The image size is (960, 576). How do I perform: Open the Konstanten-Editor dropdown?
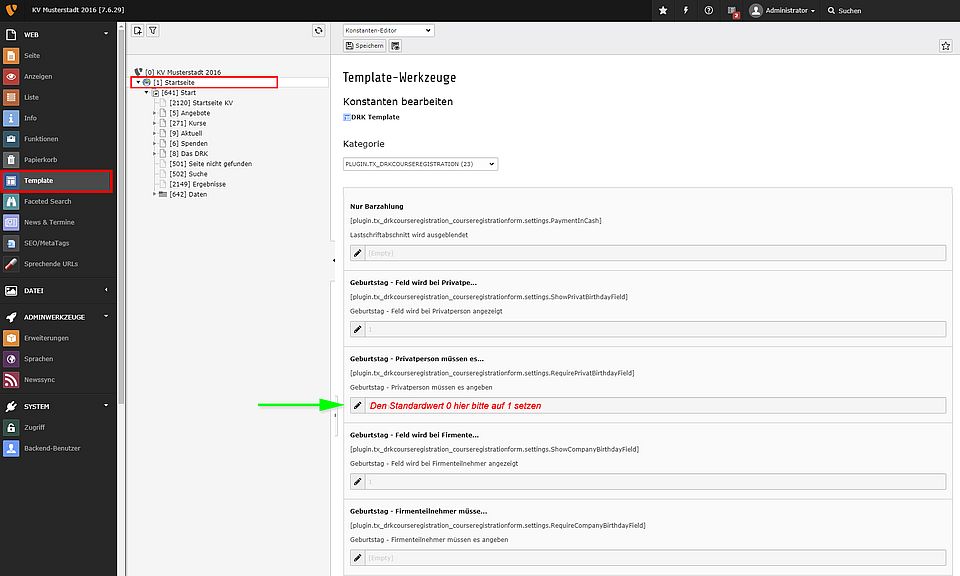pyautogui.click(x=388, y=30)
